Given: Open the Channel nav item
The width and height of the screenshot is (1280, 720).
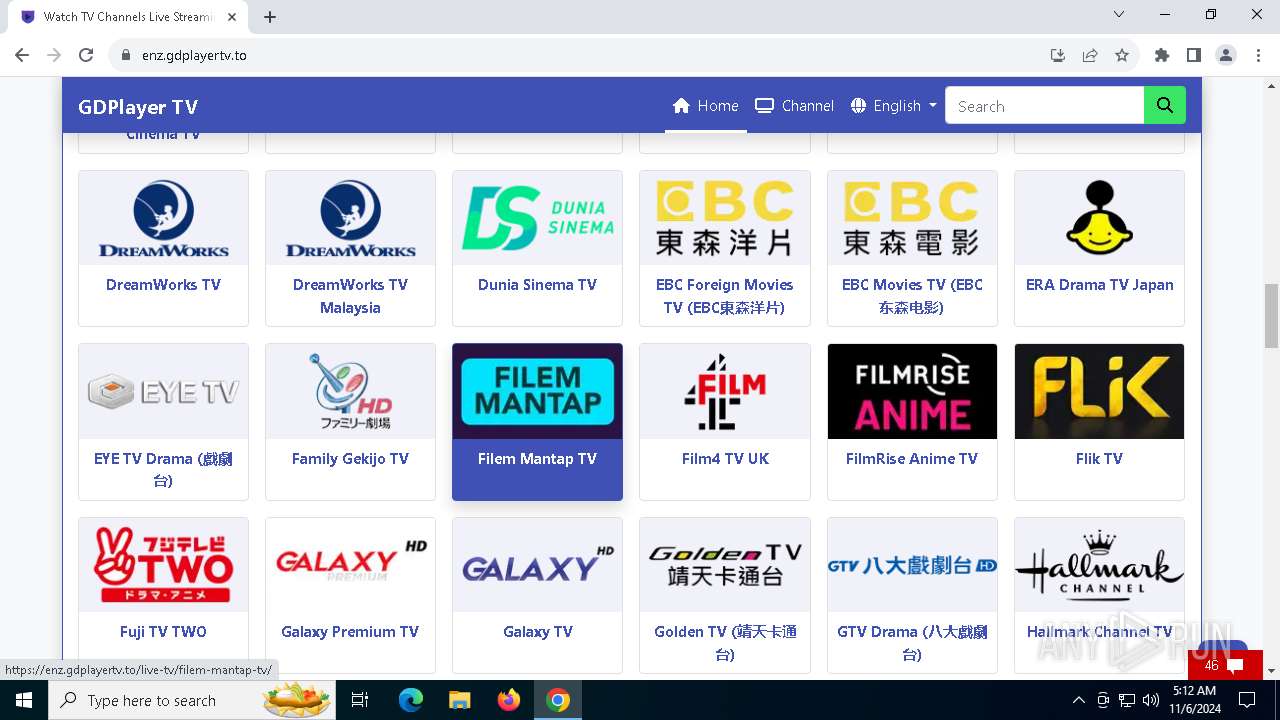Looking at the screenshot, I should (795, 105).
